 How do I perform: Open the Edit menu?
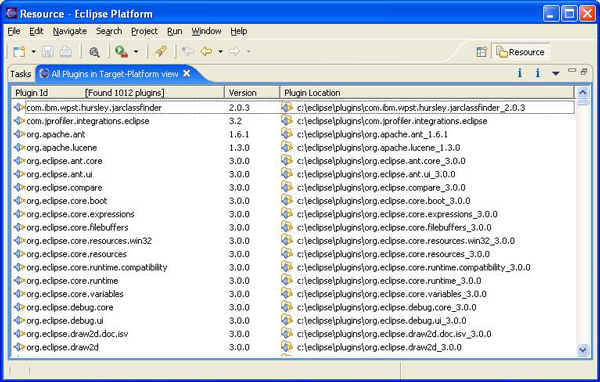point(36,31)
